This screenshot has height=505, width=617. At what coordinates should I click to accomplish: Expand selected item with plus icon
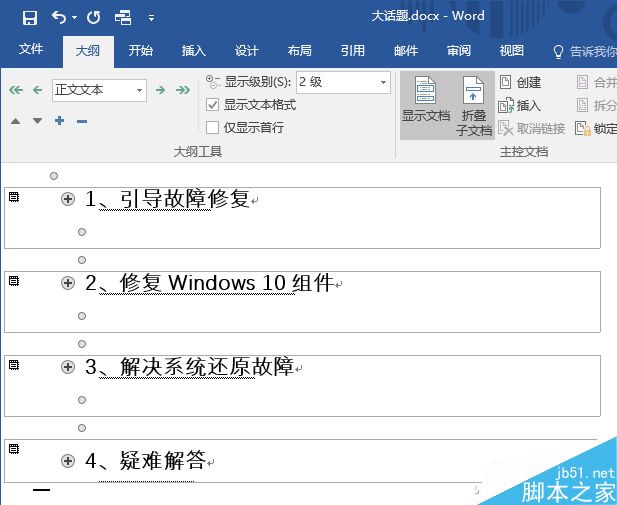(59, 120)
